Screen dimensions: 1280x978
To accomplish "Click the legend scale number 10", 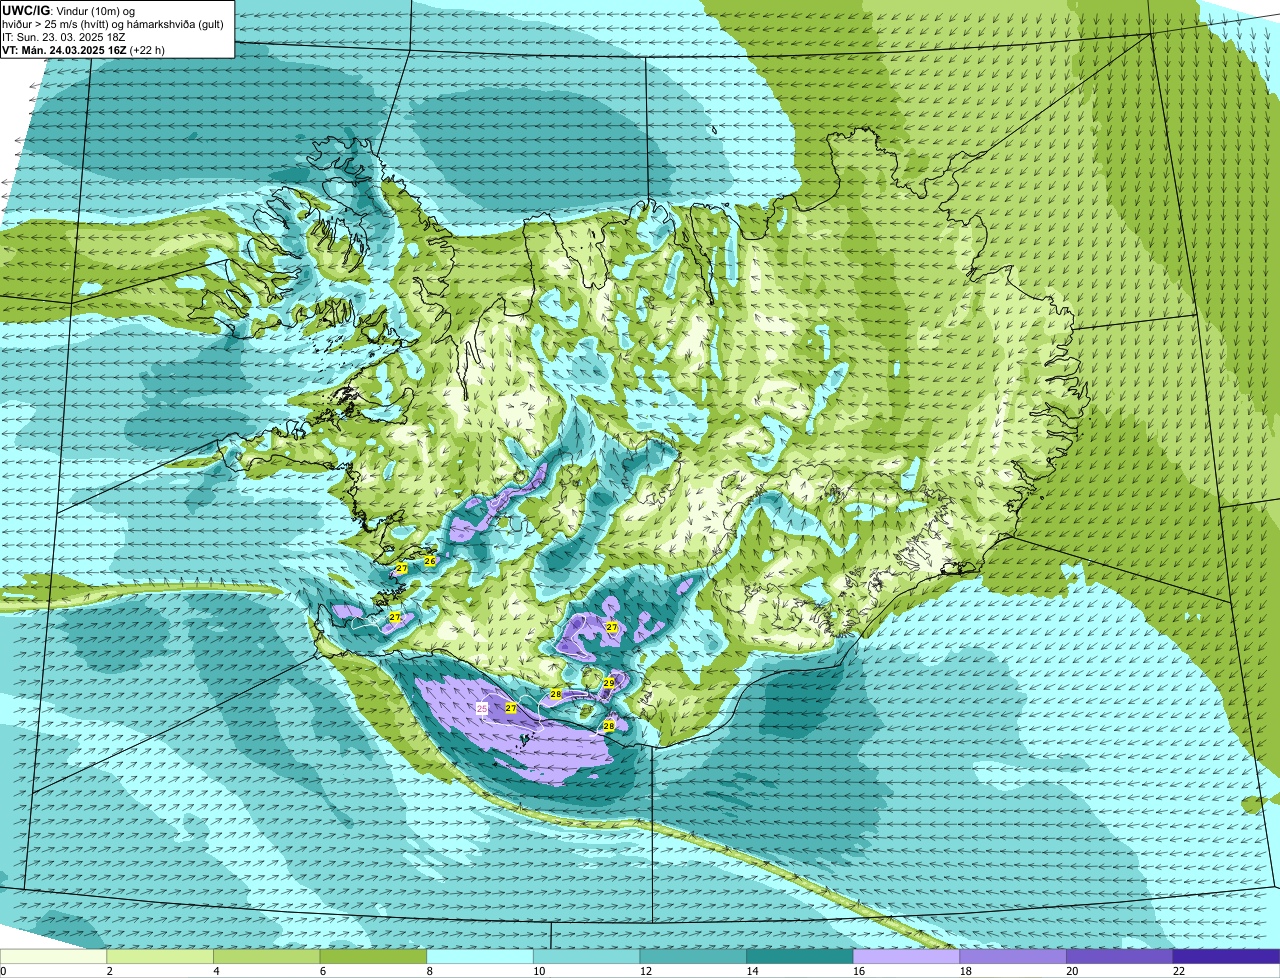I will 538,971.
